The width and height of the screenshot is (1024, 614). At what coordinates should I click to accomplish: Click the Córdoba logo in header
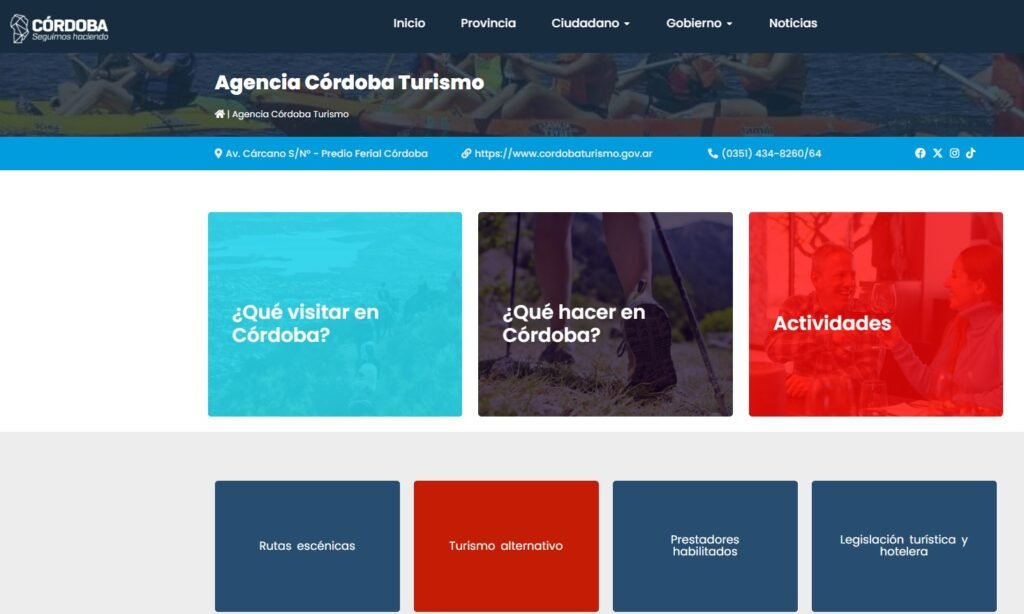pyautogui.click(x=59, y=28)
